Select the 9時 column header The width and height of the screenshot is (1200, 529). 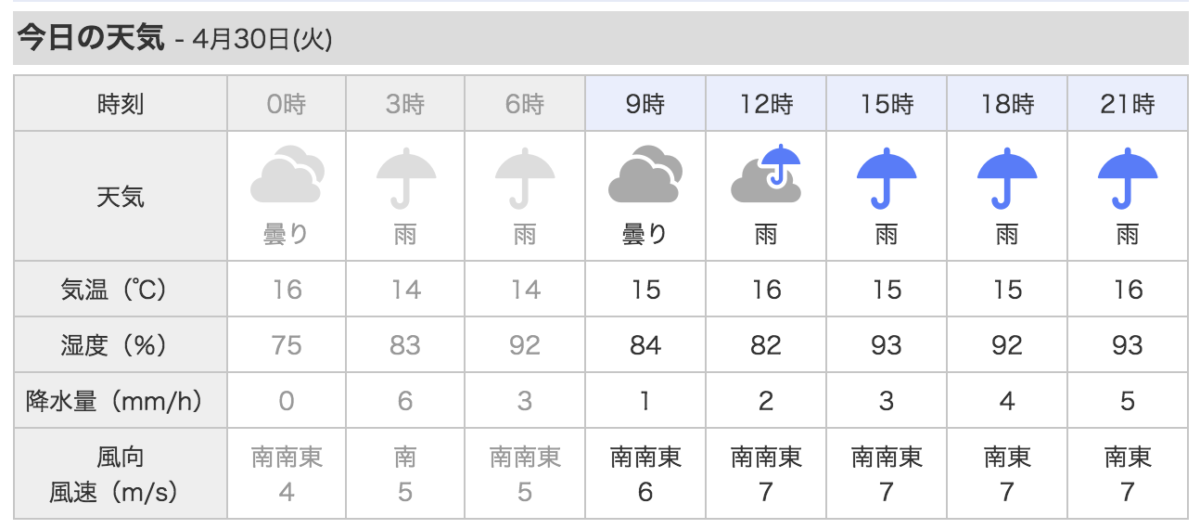point(646,103)
